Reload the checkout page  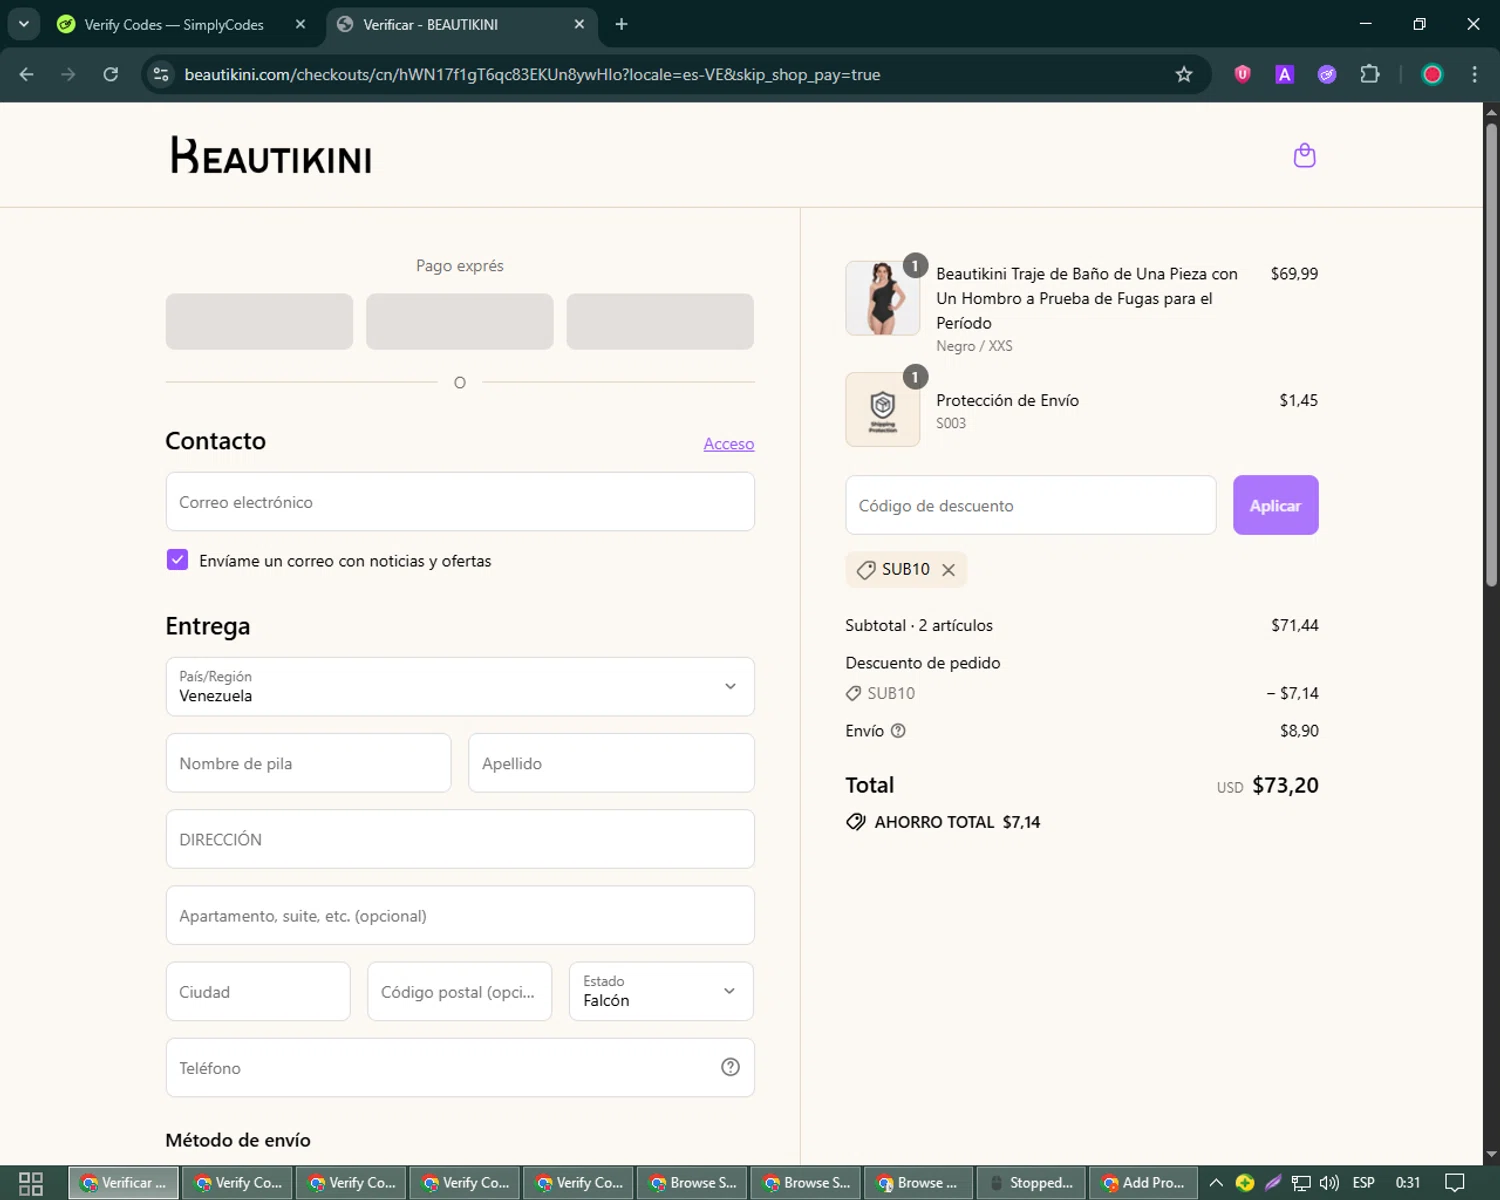(x=111, y=75)
